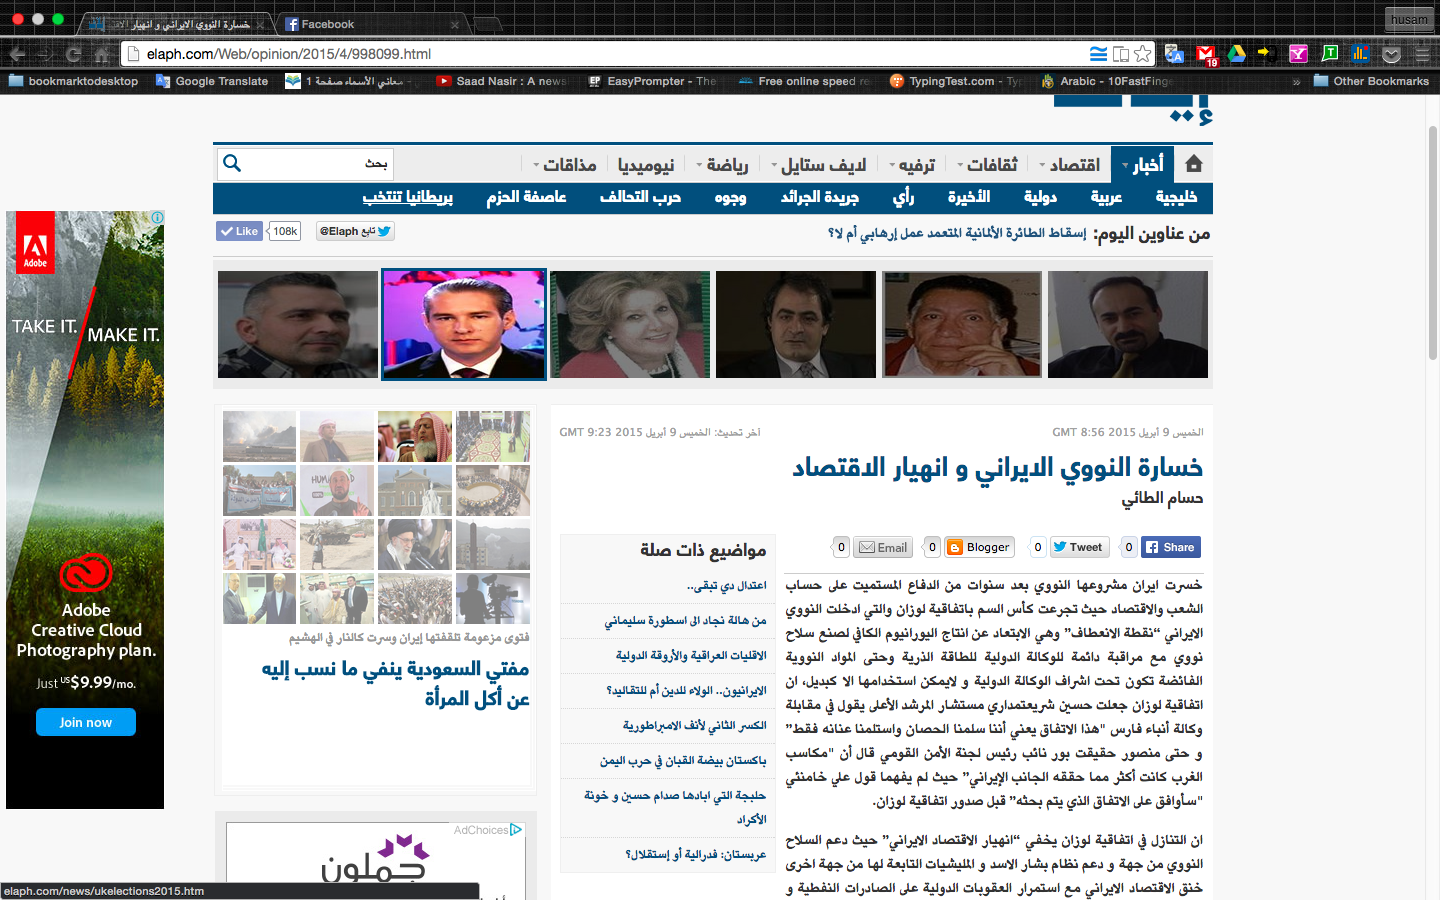1440x900 pixels.
Task: Open the Gmail checker extension icon
Action: (1206, 54)
